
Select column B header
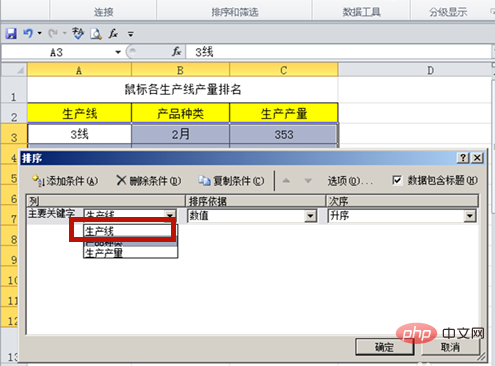point(180,70)
